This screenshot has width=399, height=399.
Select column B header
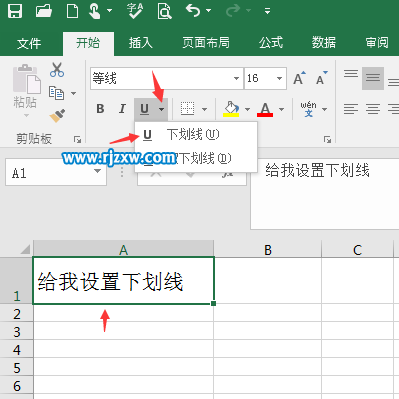(268, 249)
